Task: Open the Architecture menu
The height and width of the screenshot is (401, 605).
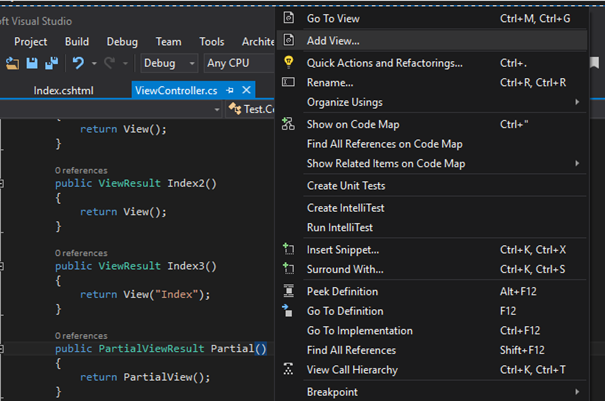Action: tap(258, 41)
